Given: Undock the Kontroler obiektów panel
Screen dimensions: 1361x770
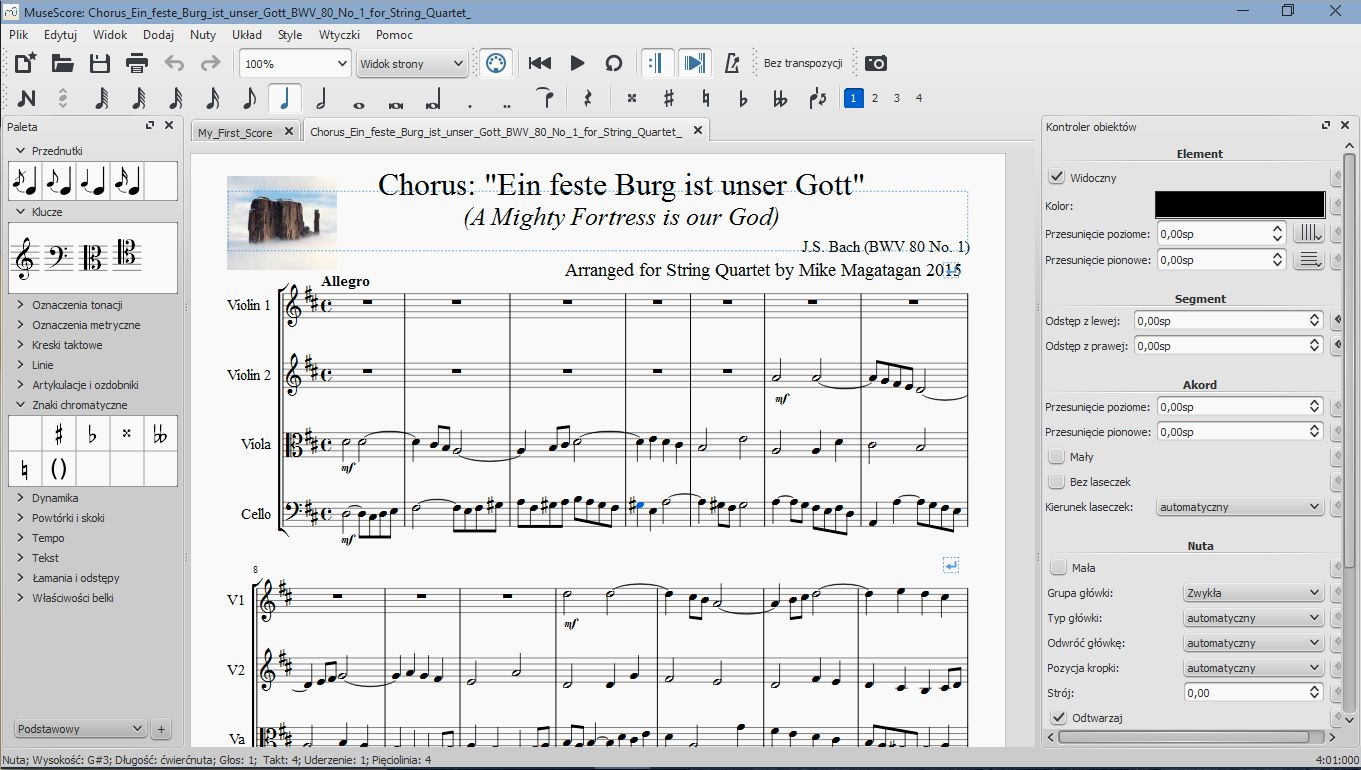Looking at the screenshot, I should [1326, 126].
